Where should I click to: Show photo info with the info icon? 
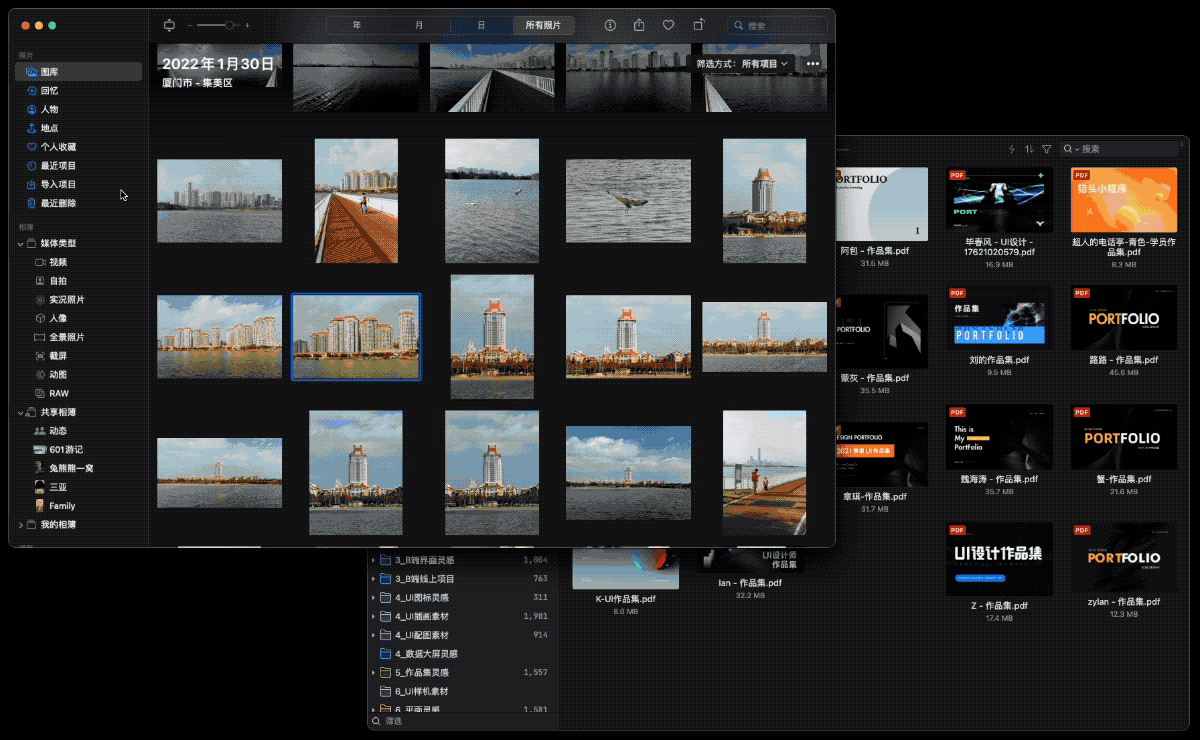tap(611, 25)
